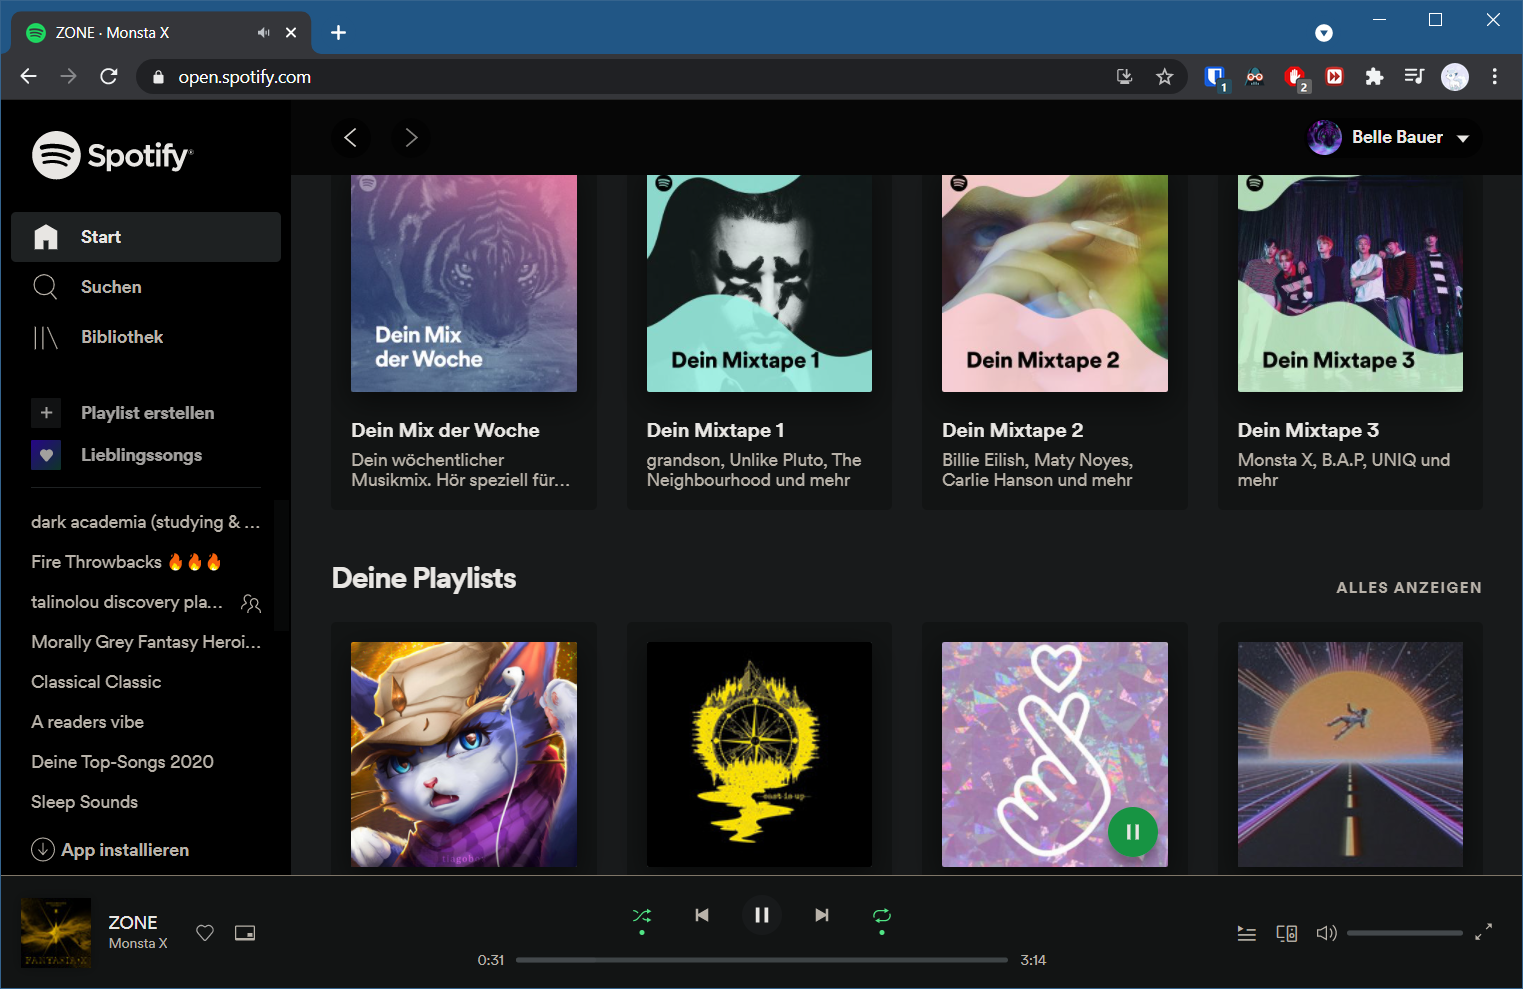The height and width of the screenshot is (989, 1523).
Task: Pause the playing playlist with green button
Action: pos(1132,832)
